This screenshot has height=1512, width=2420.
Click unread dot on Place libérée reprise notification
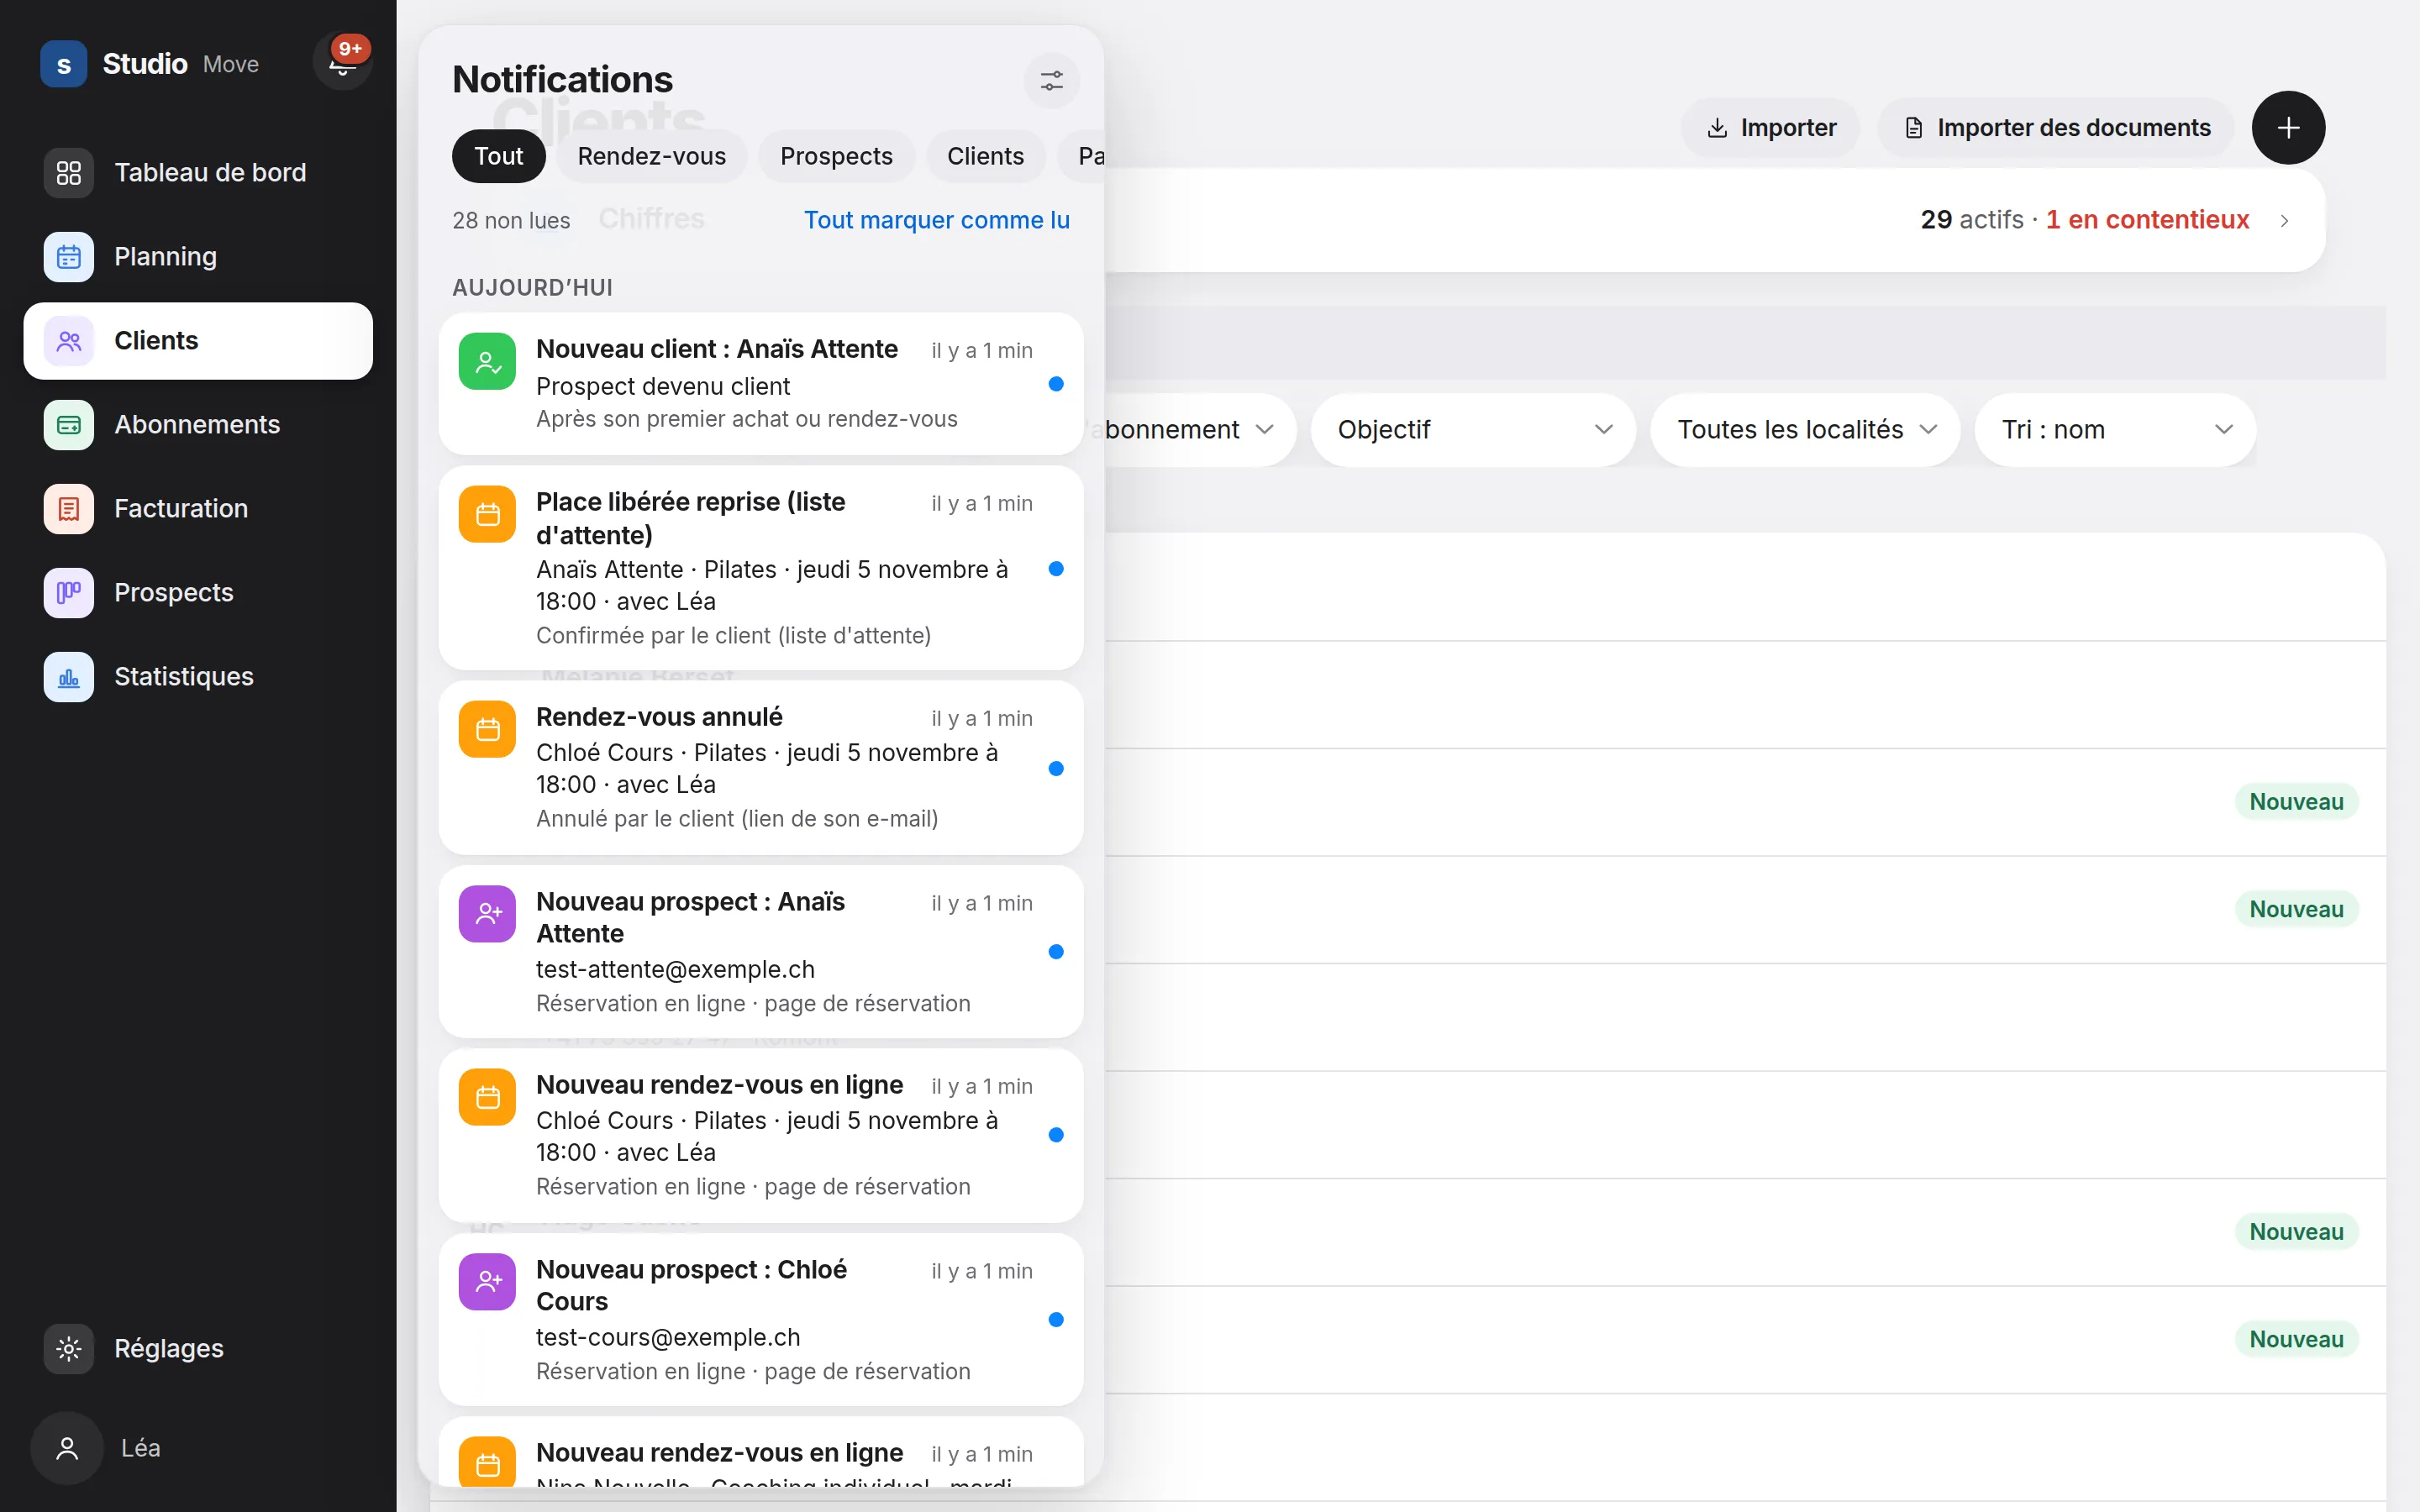tap(1056, 568)
